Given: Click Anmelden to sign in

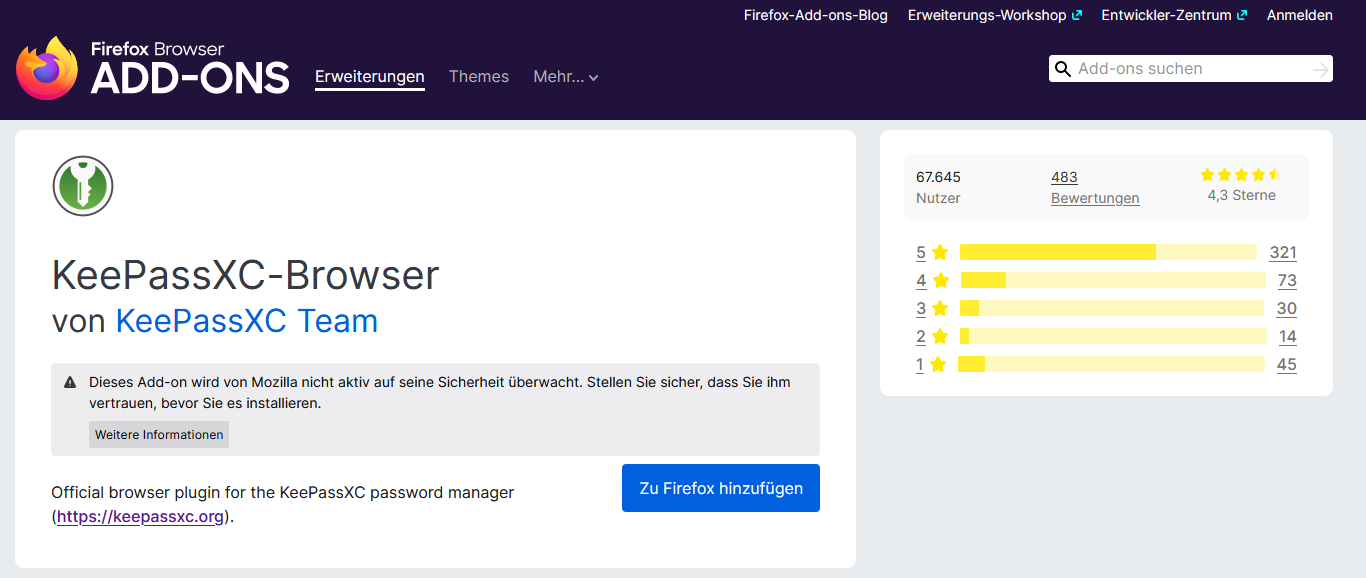Looking at the screenshot, I should click(1299, 15).
